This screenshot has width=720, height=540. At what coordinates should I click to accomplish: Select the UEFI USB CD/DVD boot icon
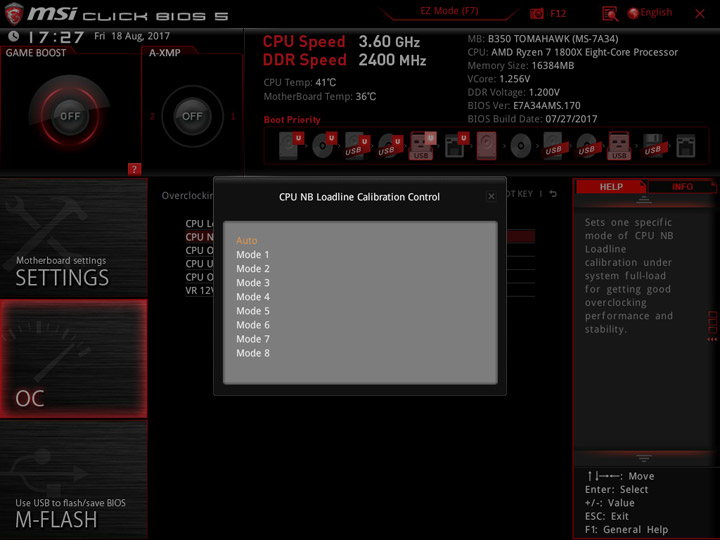point(390,146)
